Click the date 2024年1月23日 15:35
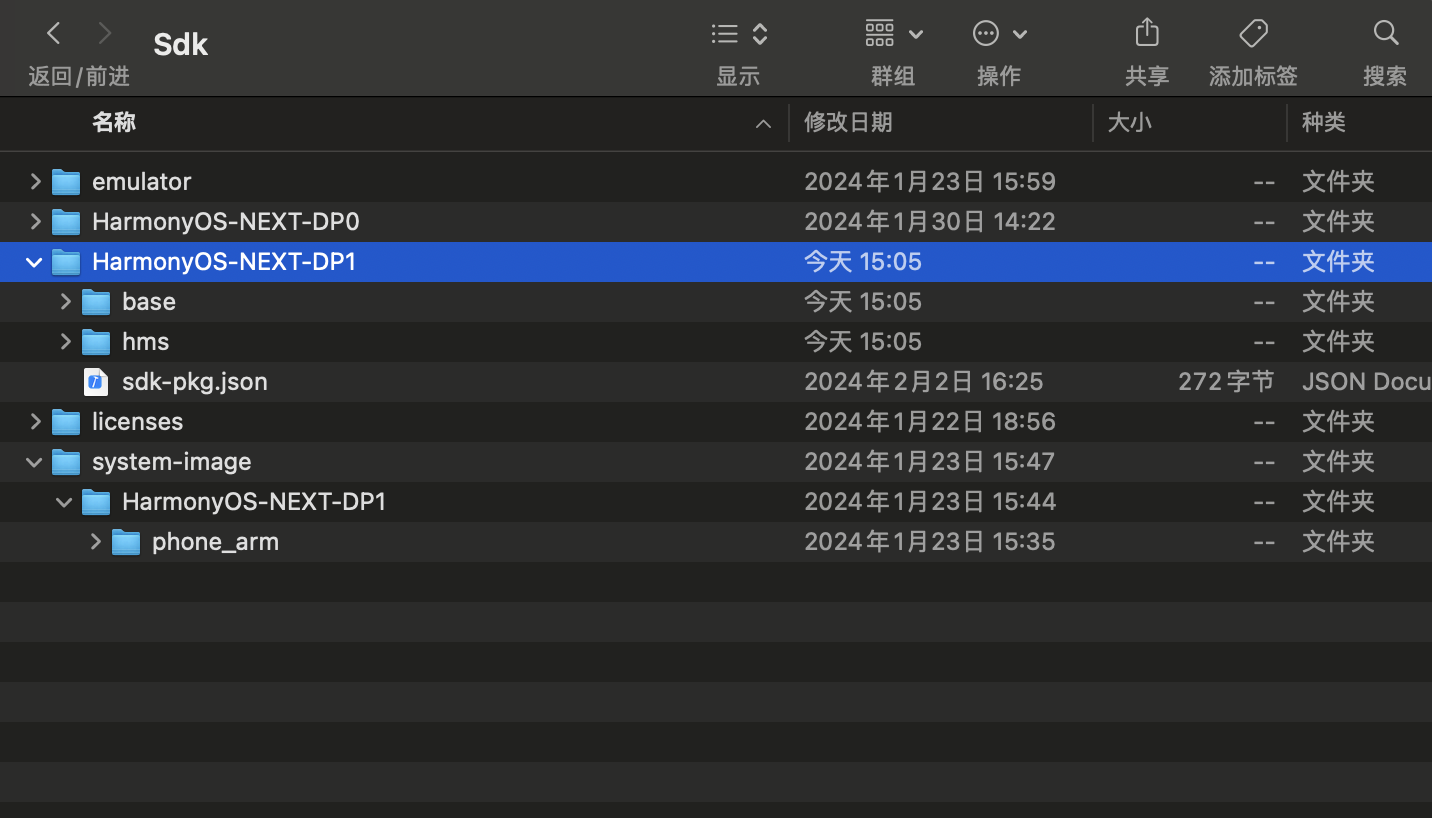Viewport: 1432px width, 818px height. 930,541
